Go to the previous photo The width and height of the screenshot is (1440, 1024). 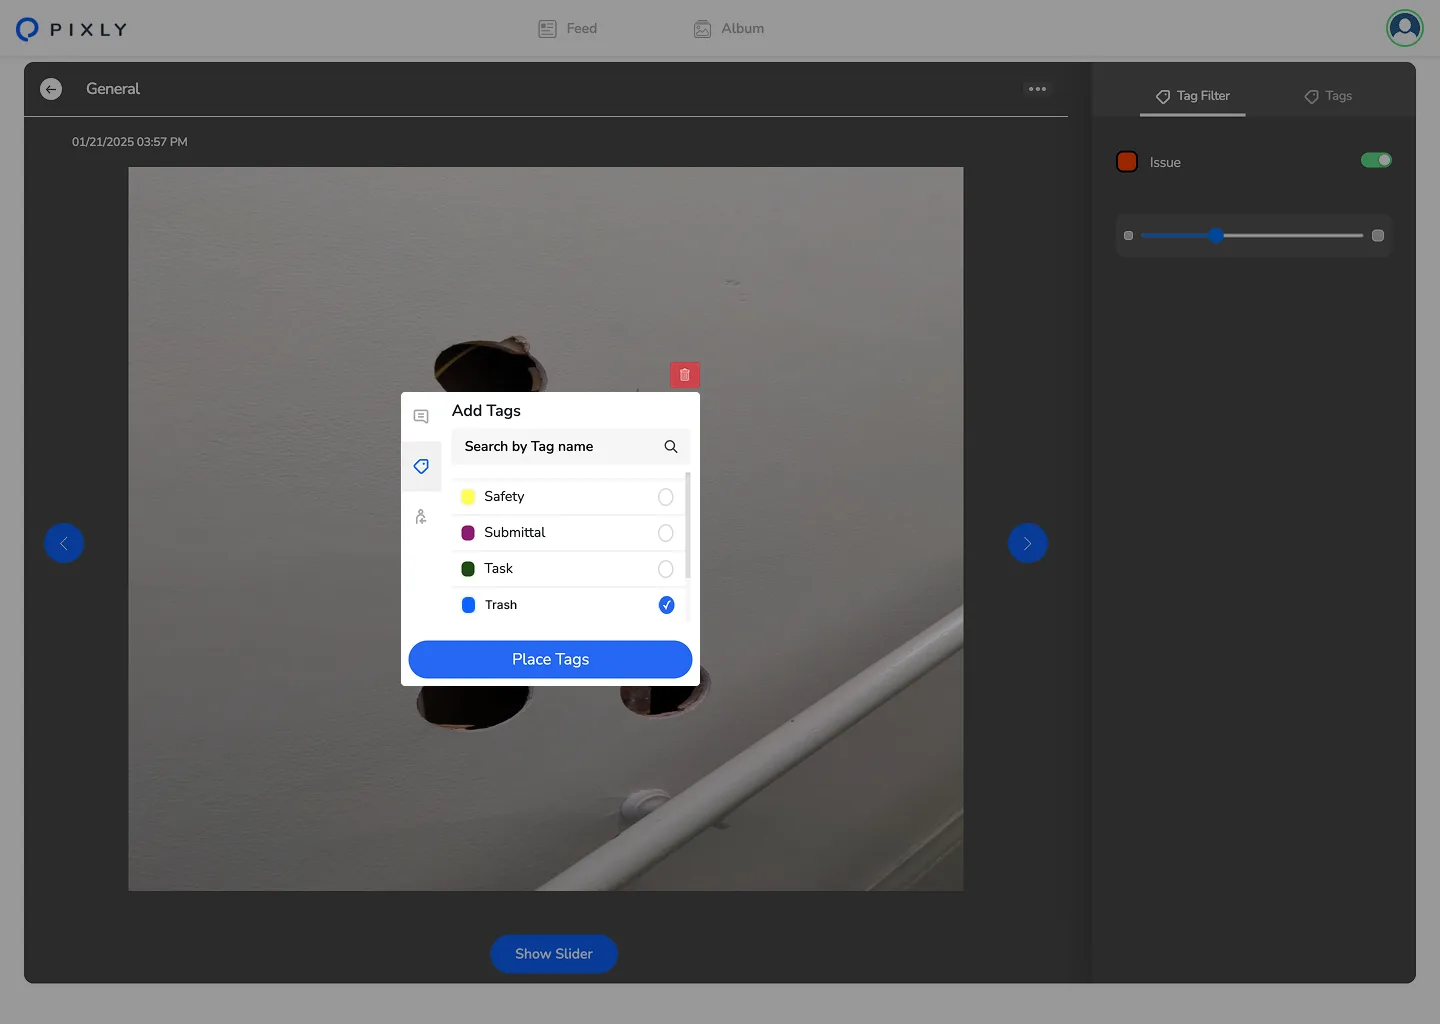tap(64, 543)
